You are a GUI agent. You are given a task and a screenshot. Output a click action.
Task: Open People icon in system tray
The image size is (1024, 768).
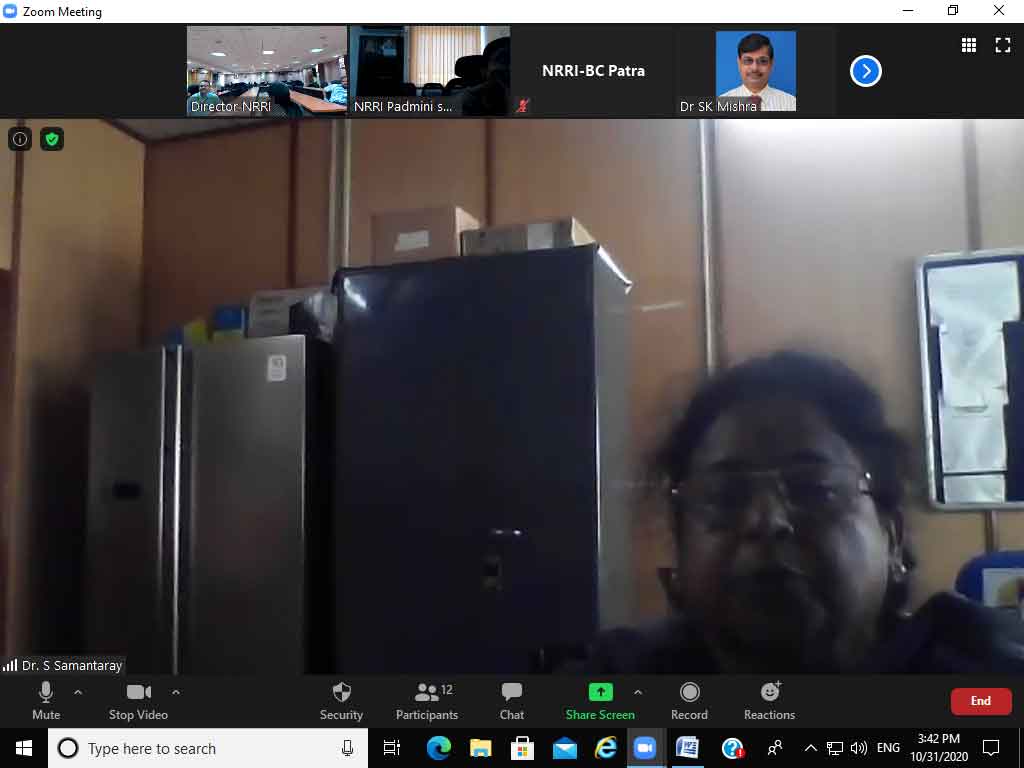[775, 748]
